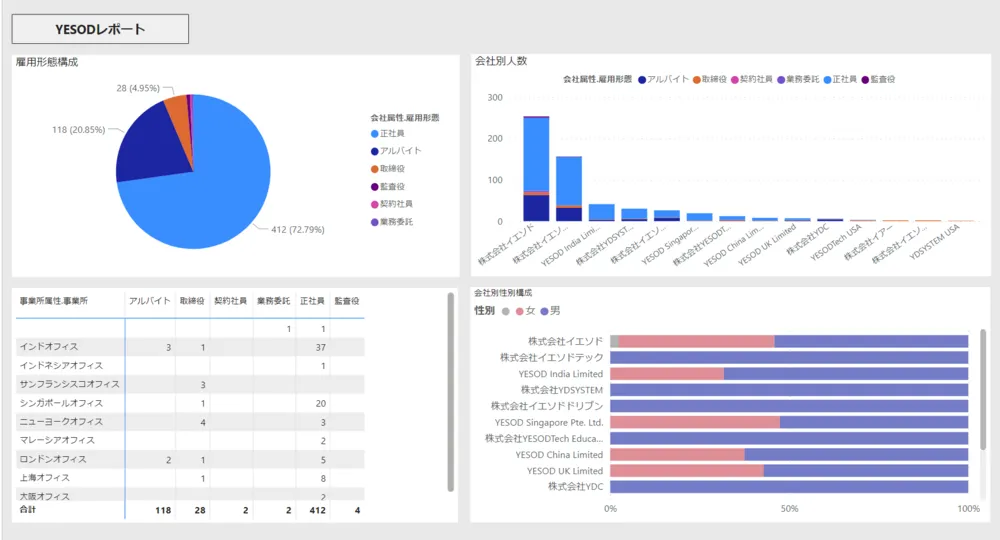Click the 28 (4.95%) pie data label
The width and height of the screenshot is (1000, 540).
pos(138,88)
